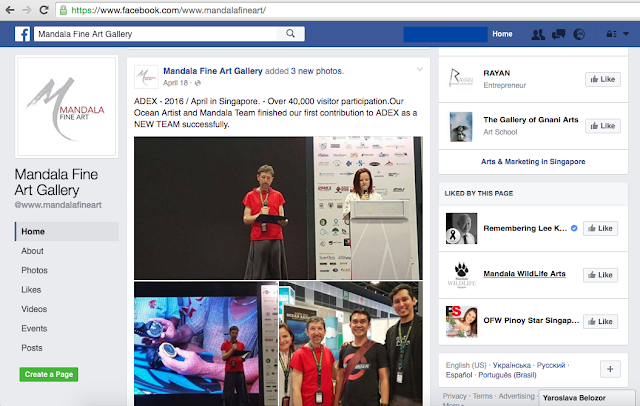Click the browser forward arrow
Viewport: 640px width, 406px height.
pos(27,10)
